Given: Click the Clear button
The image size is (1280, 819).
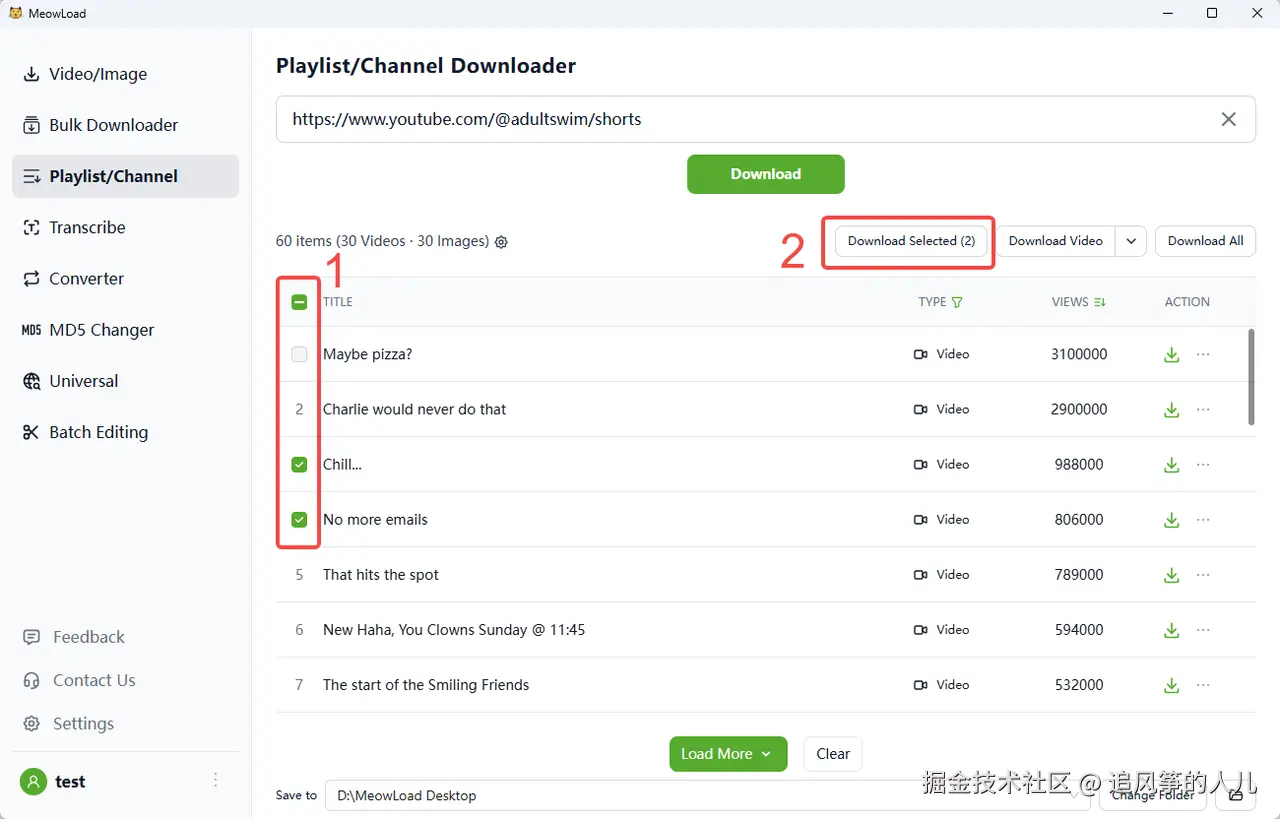Looking at the screenshot, I should pyautogui.click(x=833, y=754).
